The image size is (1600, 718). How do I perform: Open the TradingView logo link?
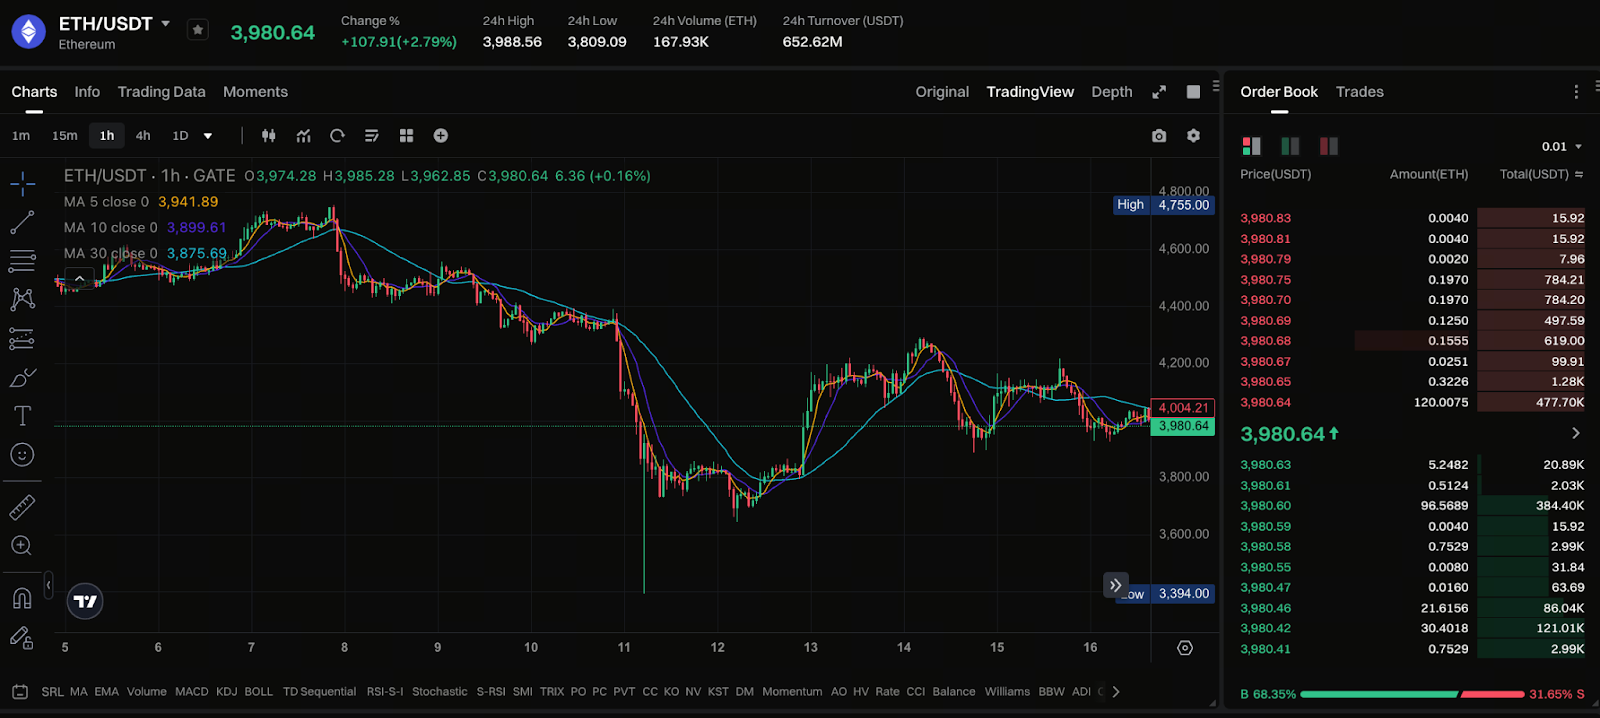click(x=85, y=601)
